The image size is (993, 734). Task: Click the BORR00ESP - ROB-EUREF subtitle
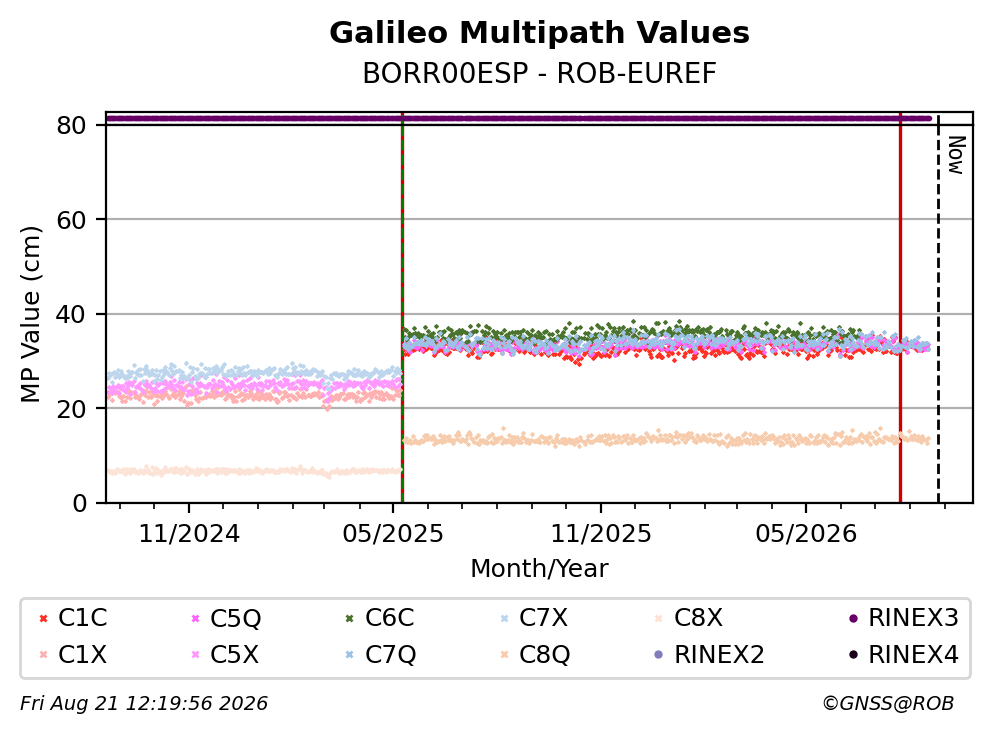coord(540,73)
